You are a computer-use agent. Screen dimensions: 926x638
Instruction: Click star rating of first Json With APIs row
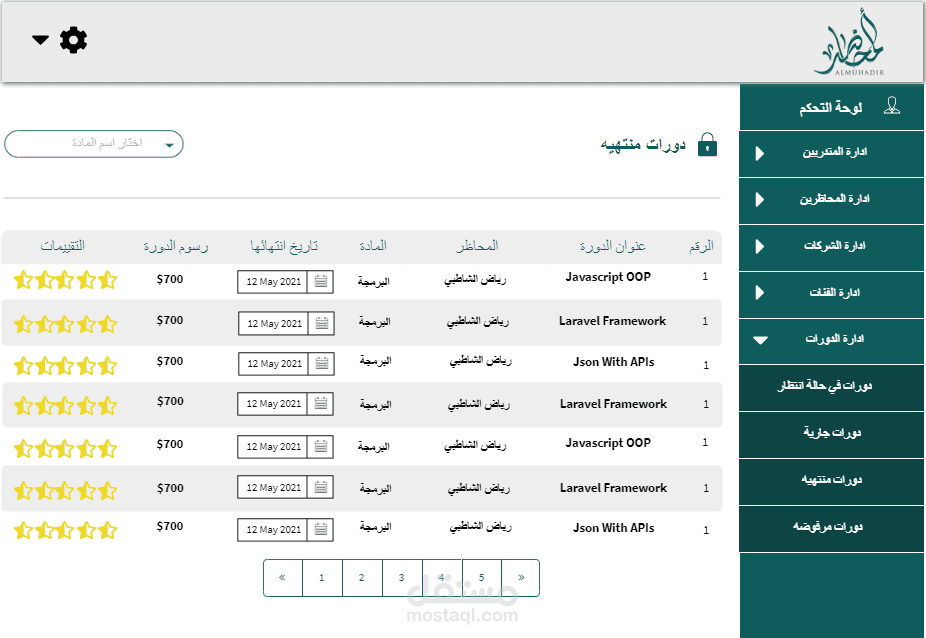coord(66,366)
